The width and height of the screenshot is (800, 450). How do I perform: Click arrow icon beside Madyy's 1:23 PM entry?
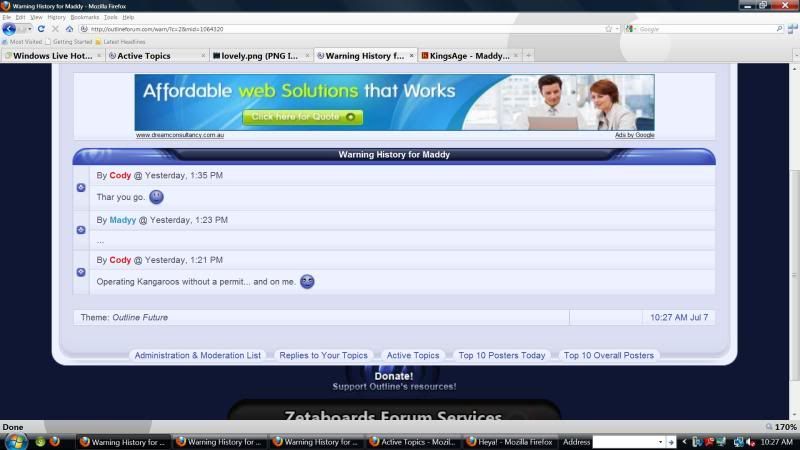tap(81, 230)
